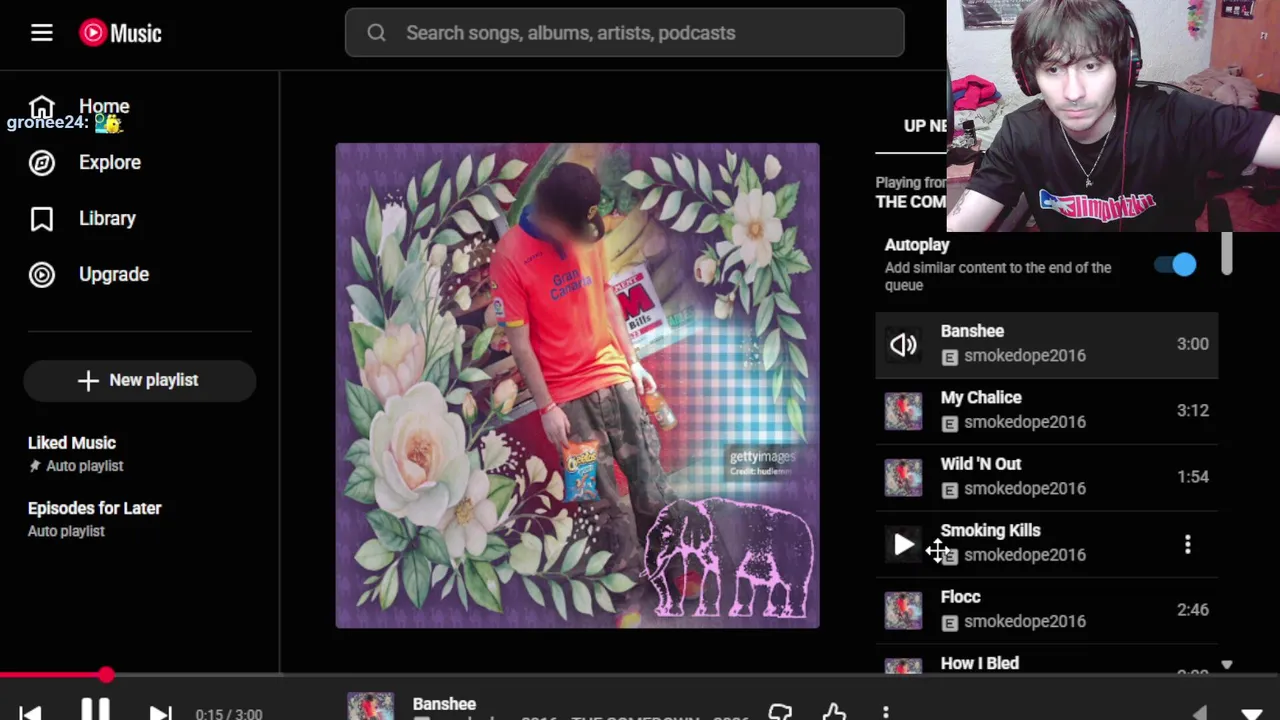1280x720 pixels.
Task: Like the current song
Action: [834, 712]
